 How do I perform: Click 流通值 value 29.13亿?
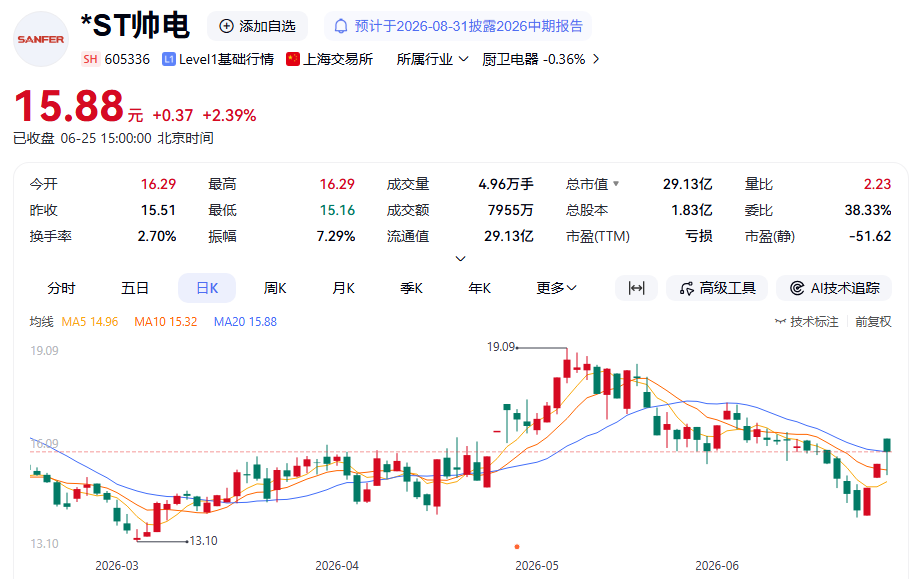[x=509, y=236]
